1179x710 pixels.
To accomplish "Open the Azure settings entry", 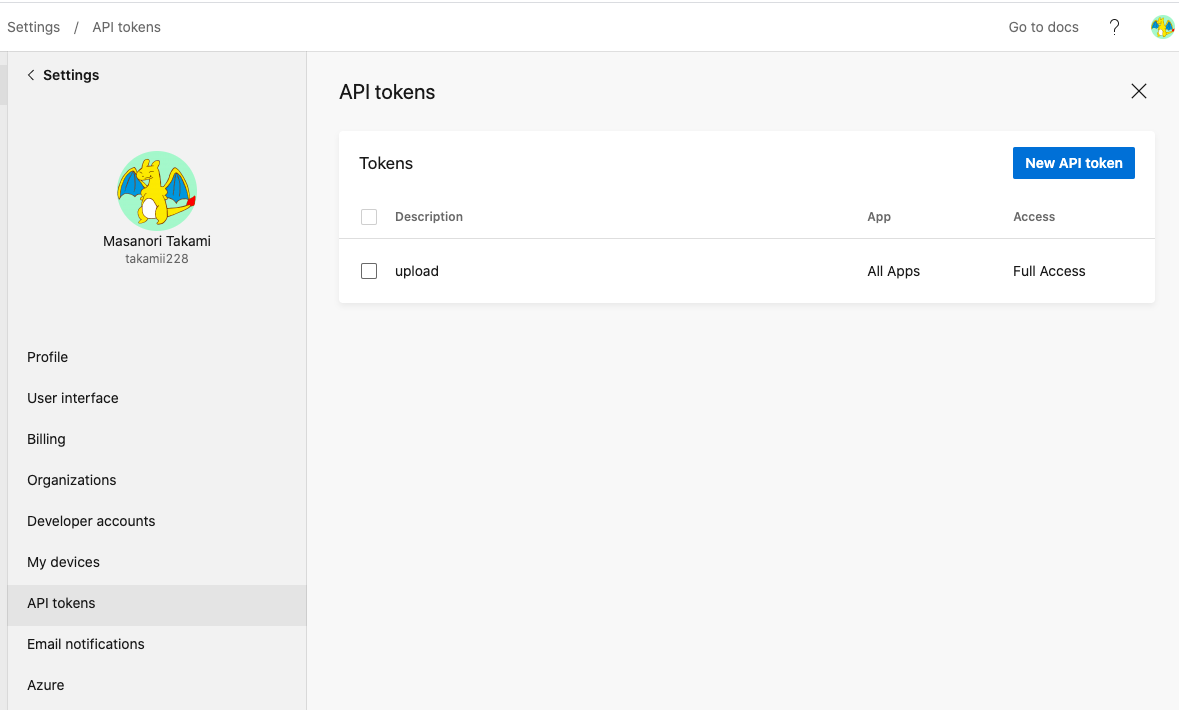I will point(46,685).
